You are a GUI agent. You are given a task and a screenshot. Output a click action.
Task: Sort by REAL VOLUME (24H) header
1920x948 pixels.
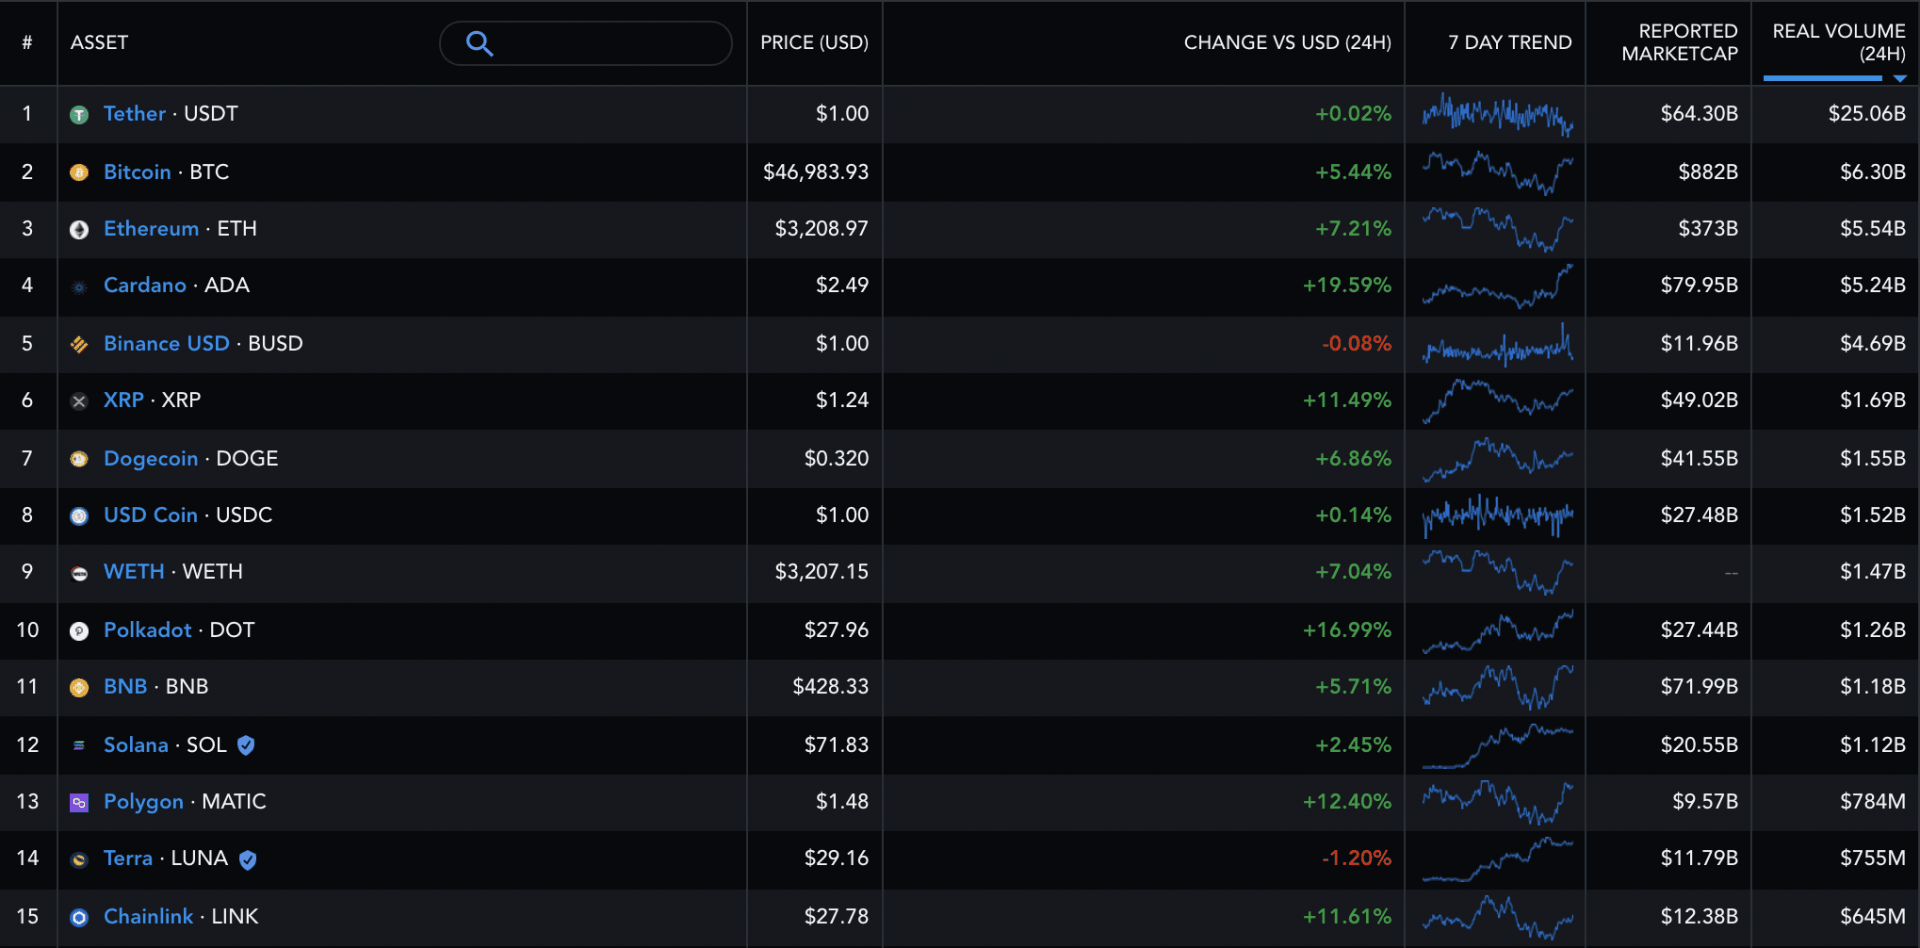(1839, 42)
